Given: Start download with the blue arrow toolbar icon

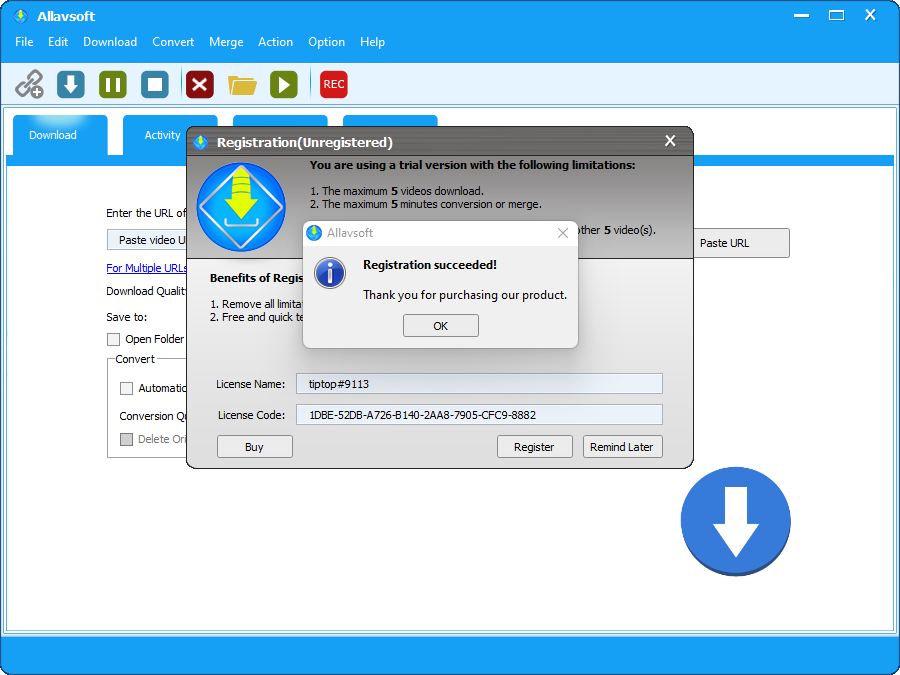Looking at the screenshot, I should coord(70,84).
